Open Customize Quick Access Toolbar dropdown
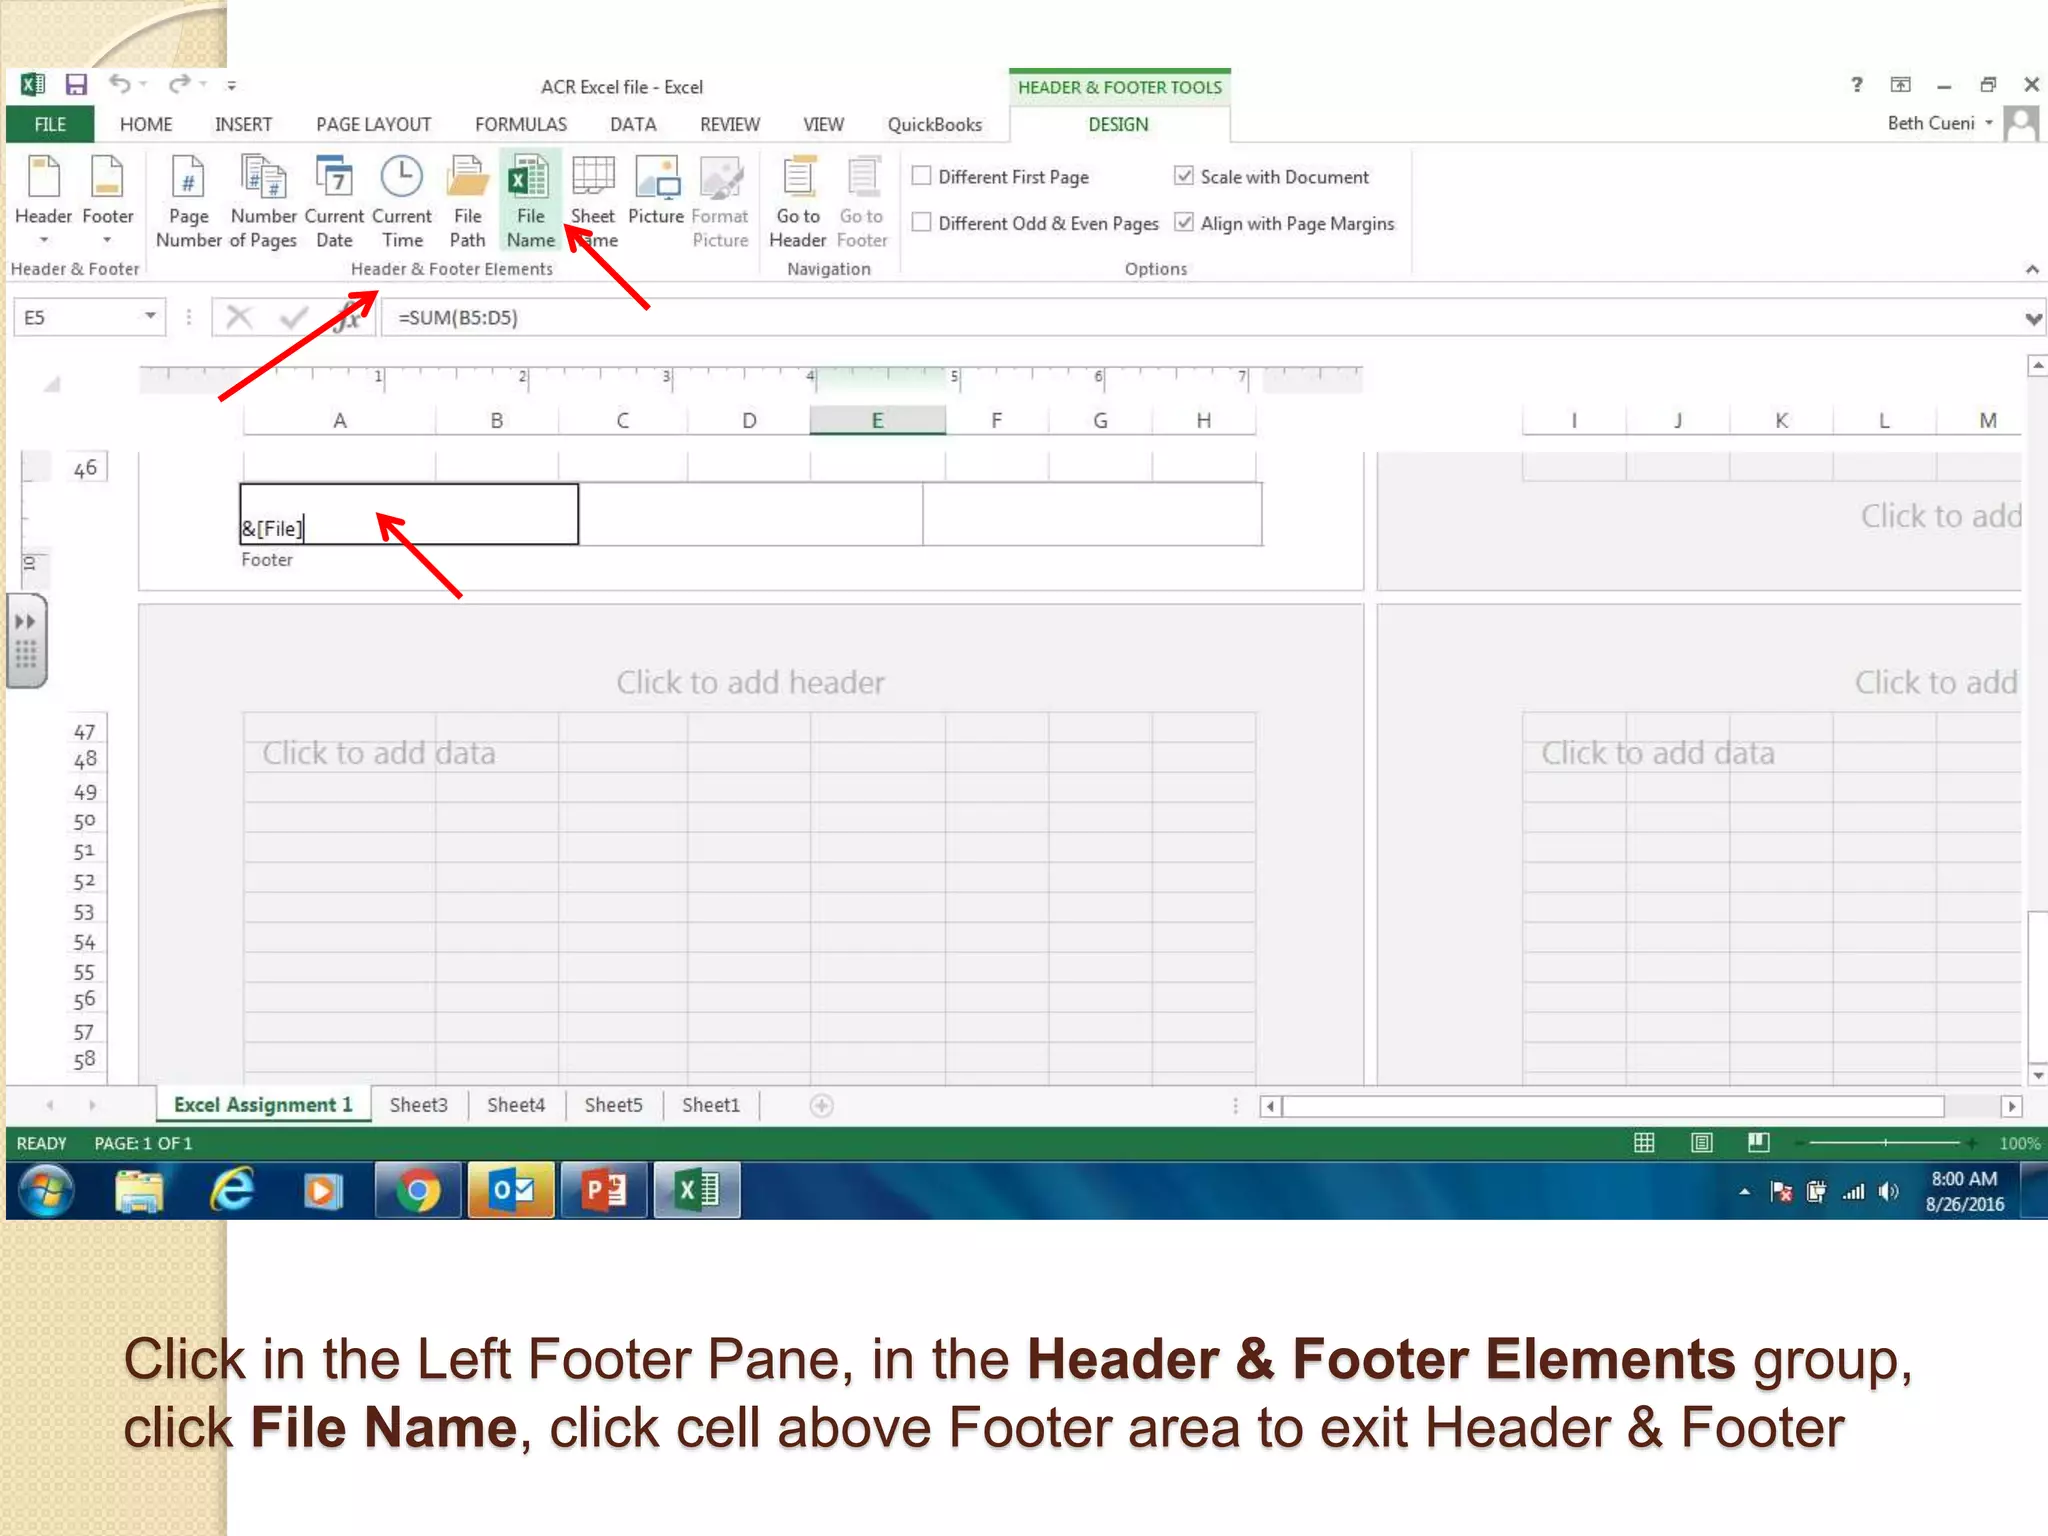 (231, 86)
